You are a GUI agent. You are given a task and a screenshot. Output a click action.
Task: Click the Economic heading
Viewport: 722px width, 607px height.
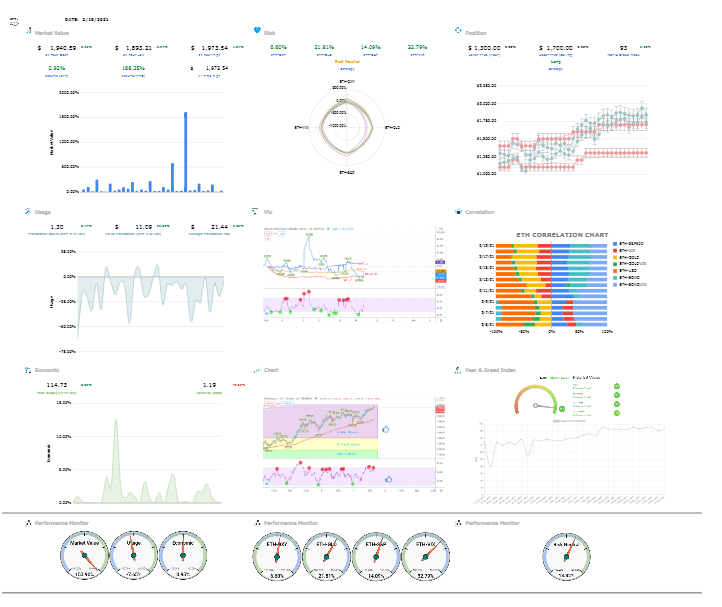click(47, 370)
